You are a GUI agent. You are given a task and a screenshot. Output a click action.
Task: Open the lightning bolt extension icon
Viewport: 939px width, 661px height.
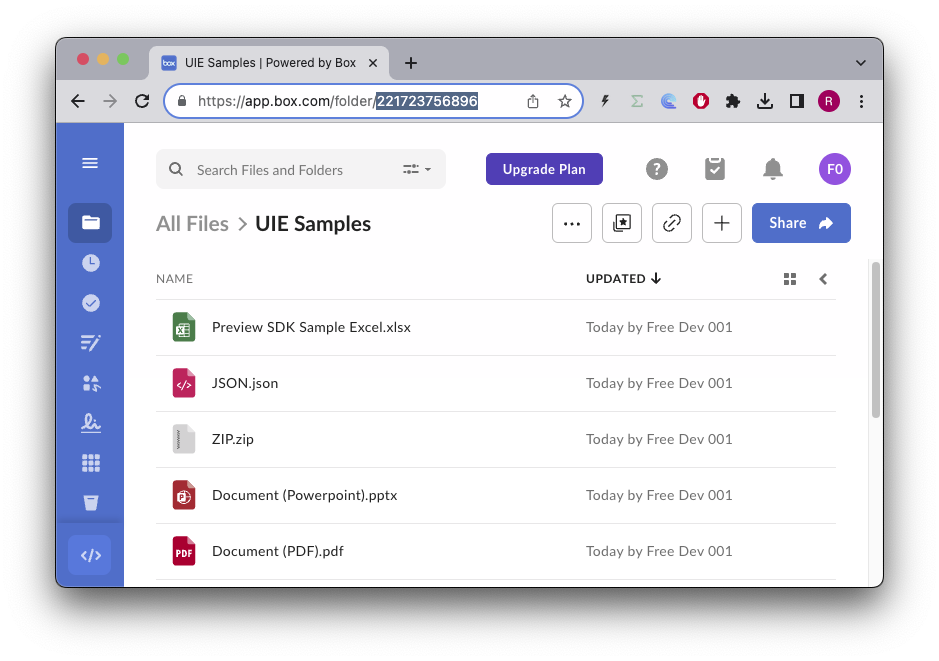[605, 101]
